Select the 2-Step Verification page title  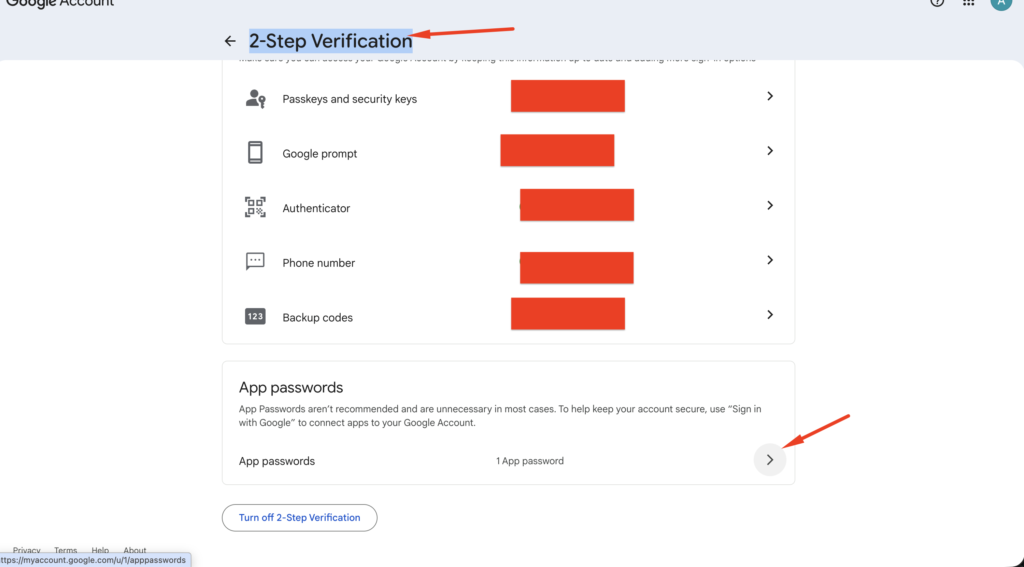coord(330,41)
